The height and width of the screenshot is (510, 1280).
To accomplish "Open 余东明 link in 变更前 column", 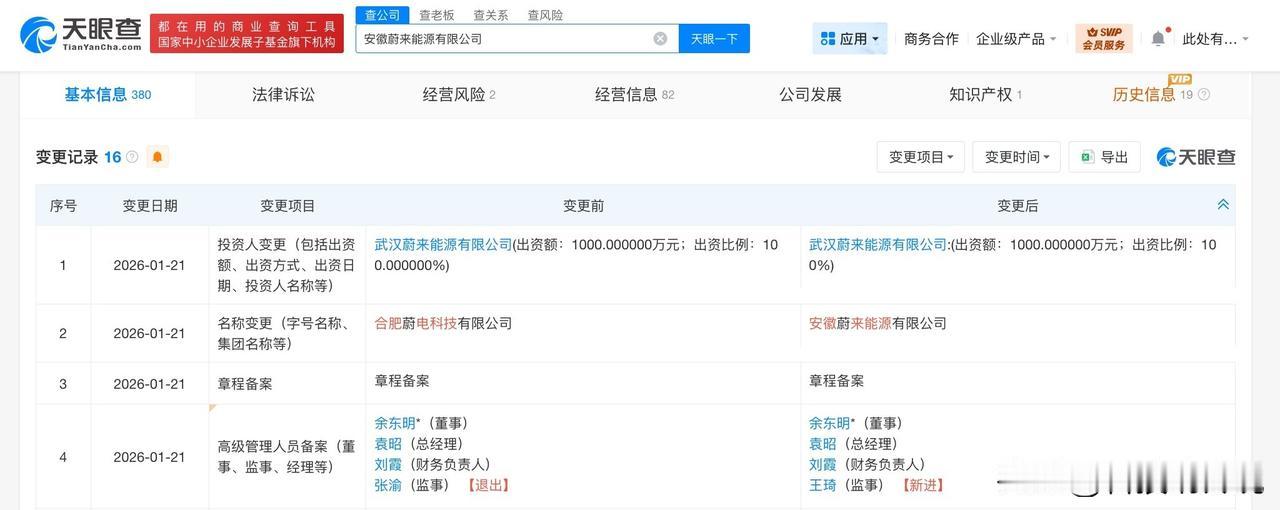I will point(395,423).
